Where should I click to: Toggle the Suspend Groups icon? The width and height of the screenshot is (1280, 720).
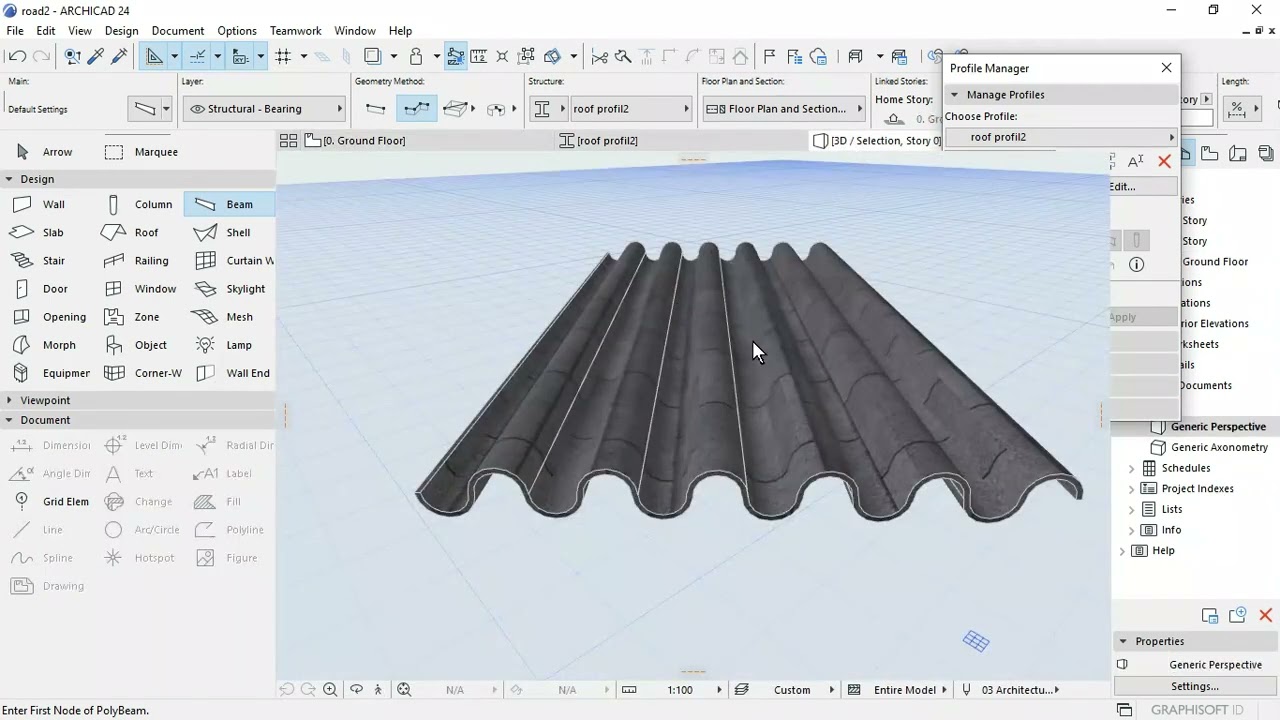(x=455, y=56)
